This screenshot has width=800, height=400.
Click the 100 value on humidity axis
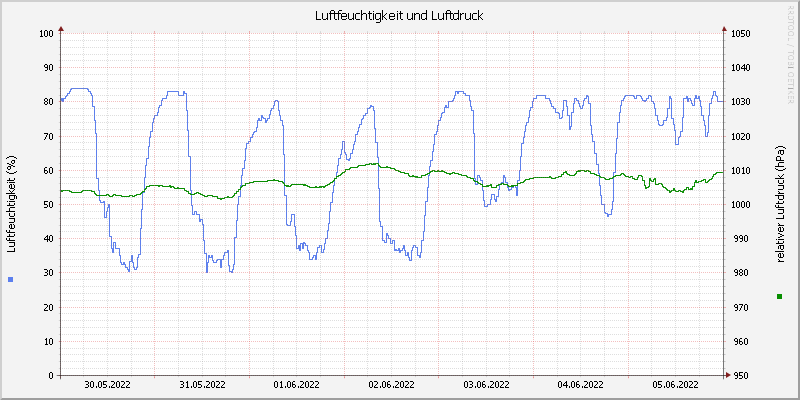(x=46, y=34)
